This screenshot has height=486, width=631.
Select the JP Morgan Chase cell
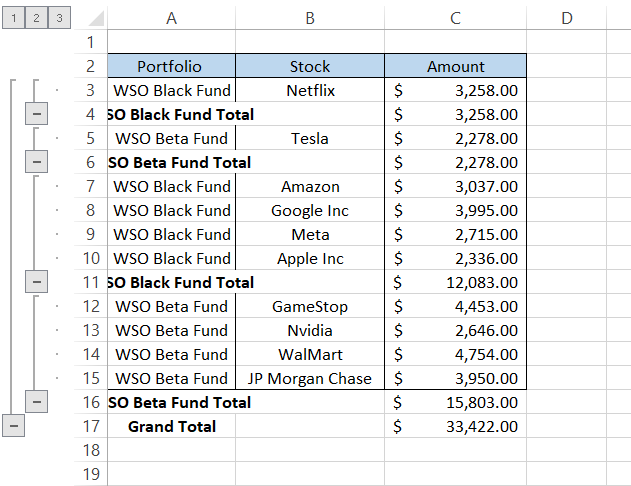[x=310, y=378]
